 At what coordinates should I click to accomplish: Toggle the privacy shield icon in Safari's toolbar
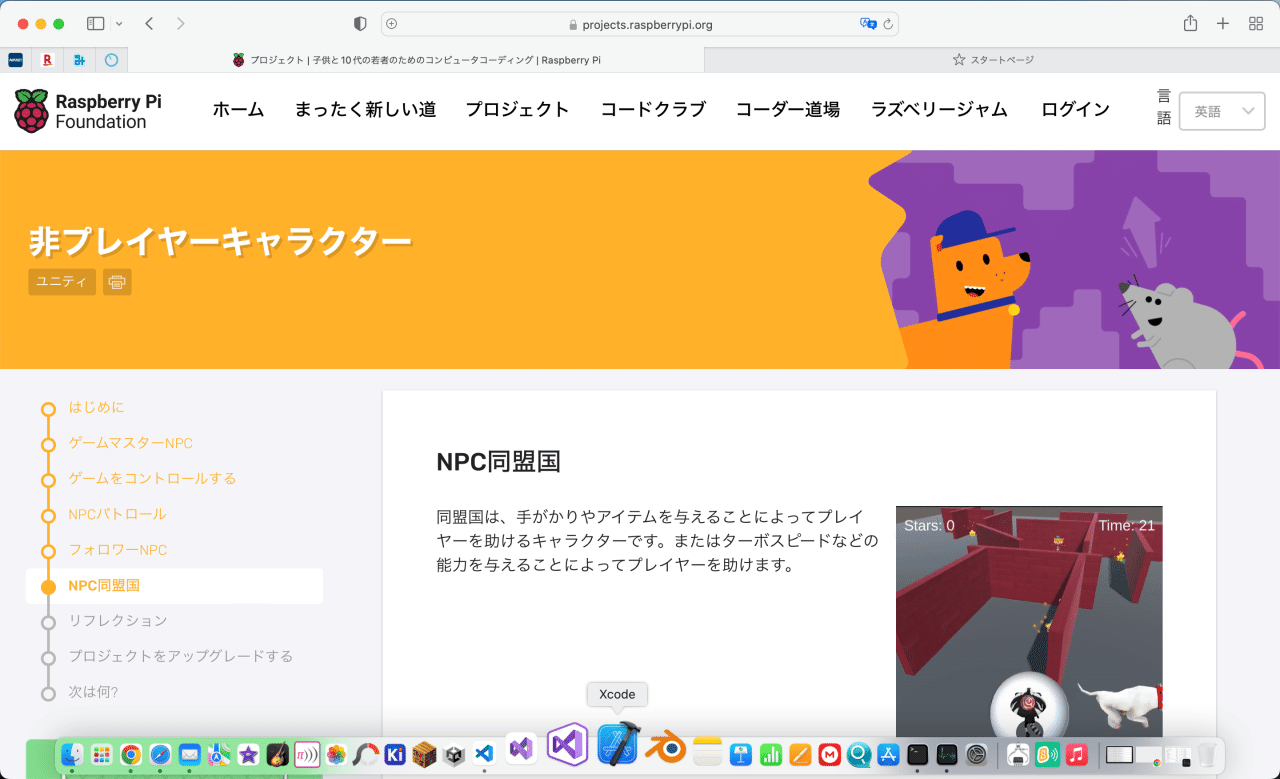pos(358,23)
